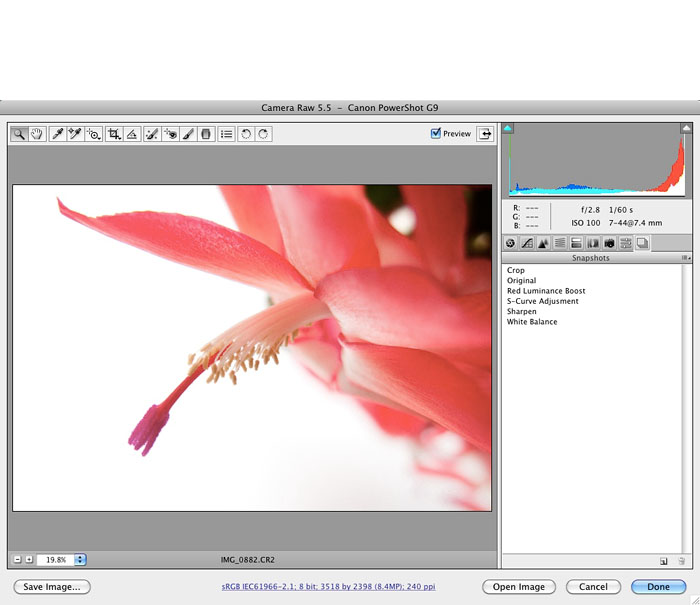Click the Snapshots list vertical scrollbar
Screen dimensions: 700x605
coord(687,409)
